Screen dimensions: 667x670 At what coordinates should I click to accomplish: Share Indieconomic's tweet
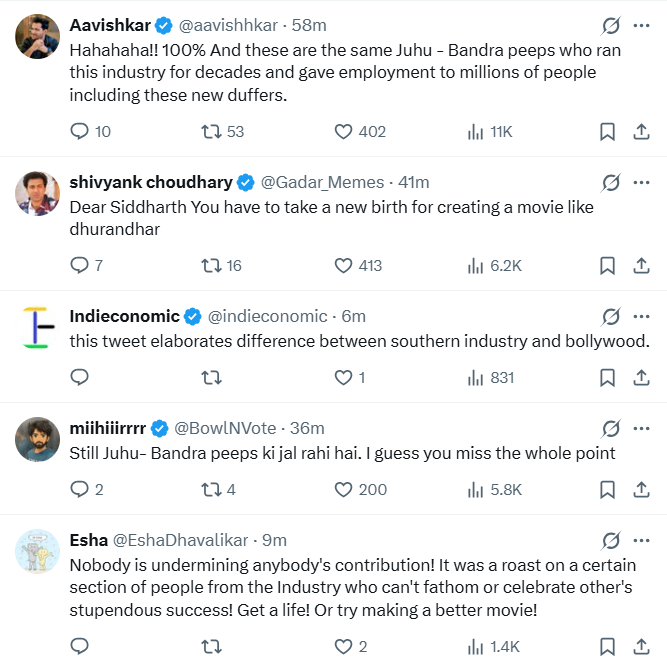[641, 377]
